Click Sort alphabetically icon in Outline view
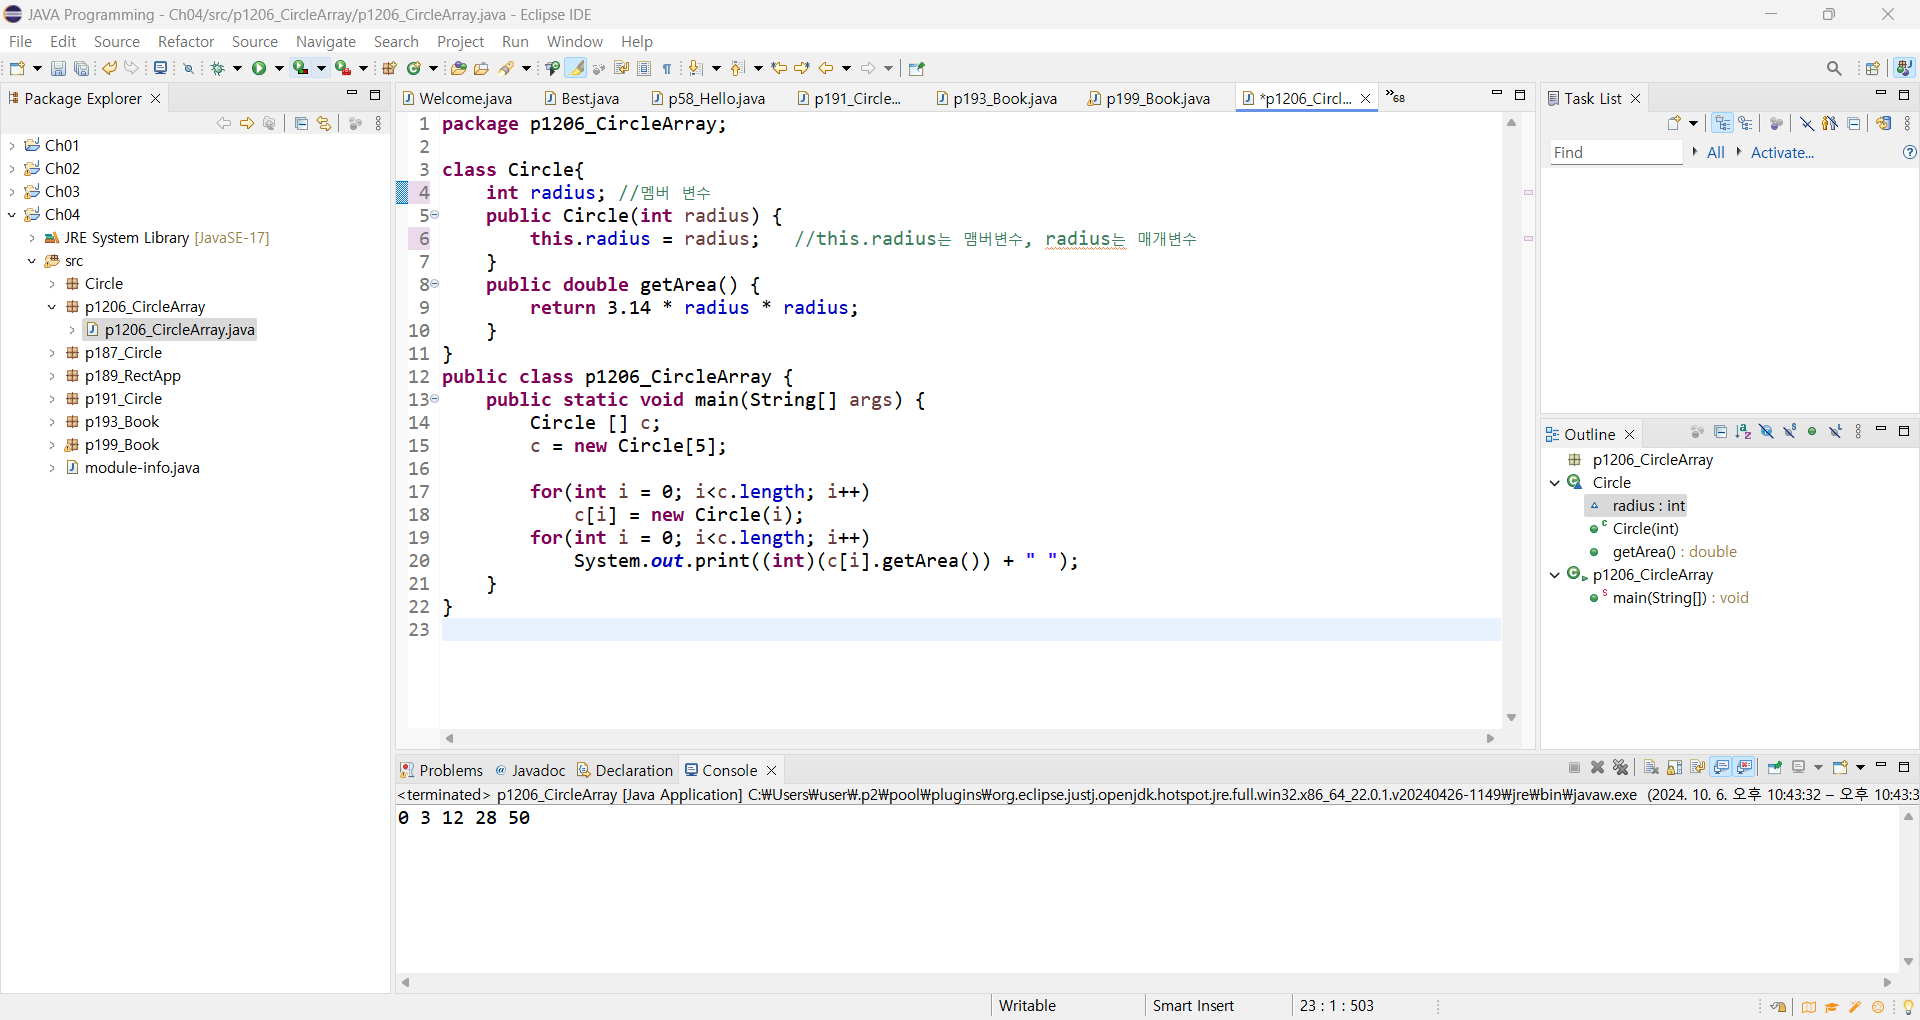The width and height of the screenshot is (1920, 1020). click(1743, 432)
